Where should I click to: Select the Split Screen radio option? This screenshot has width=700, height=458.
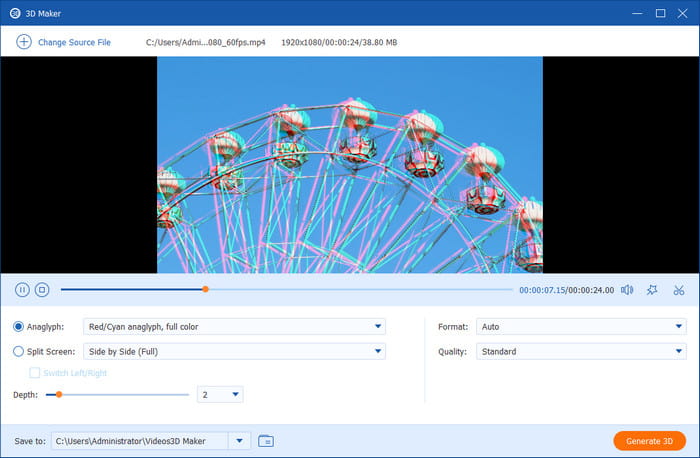pos(19,351)
